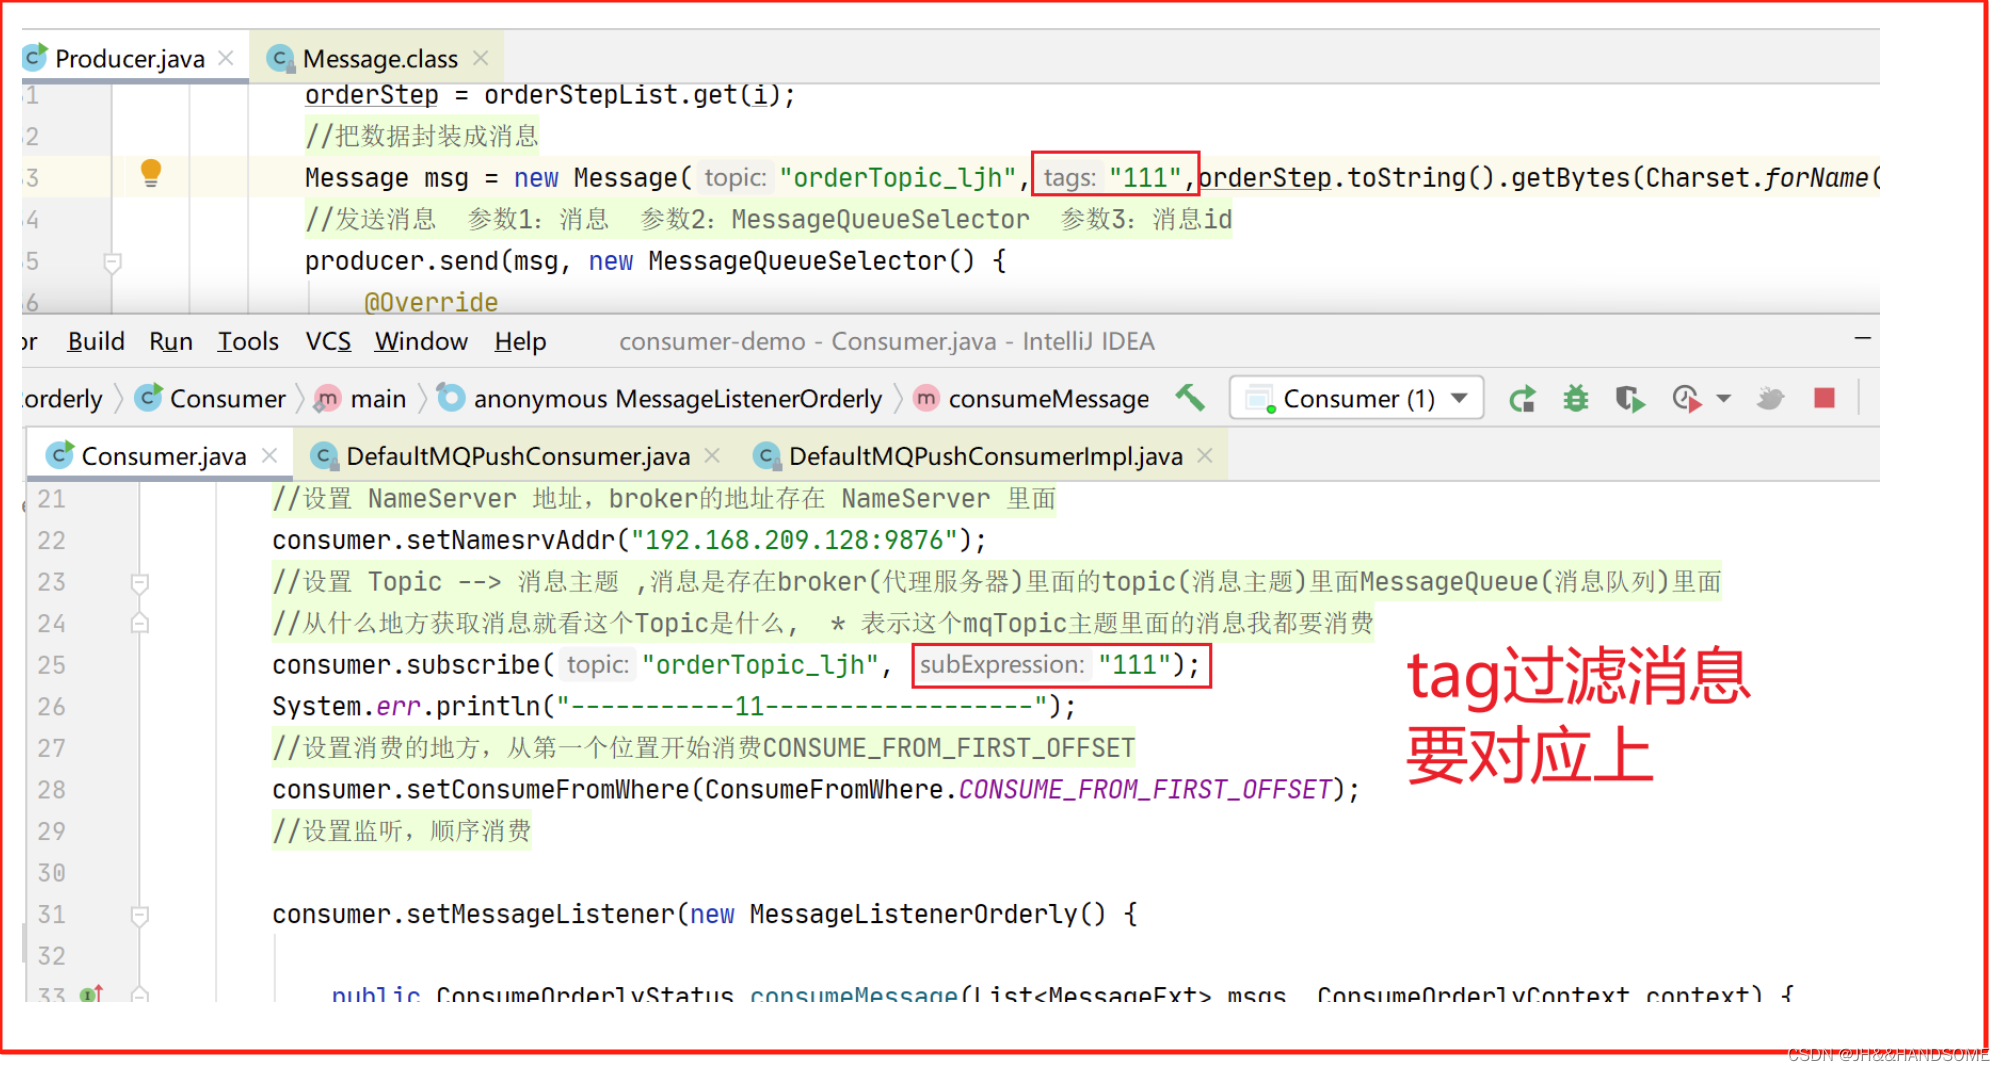The width and height of the screenshot is (2005, 1071).
Task: Click the consumeMessage breadcrumb
Action: click(1032, 398)
